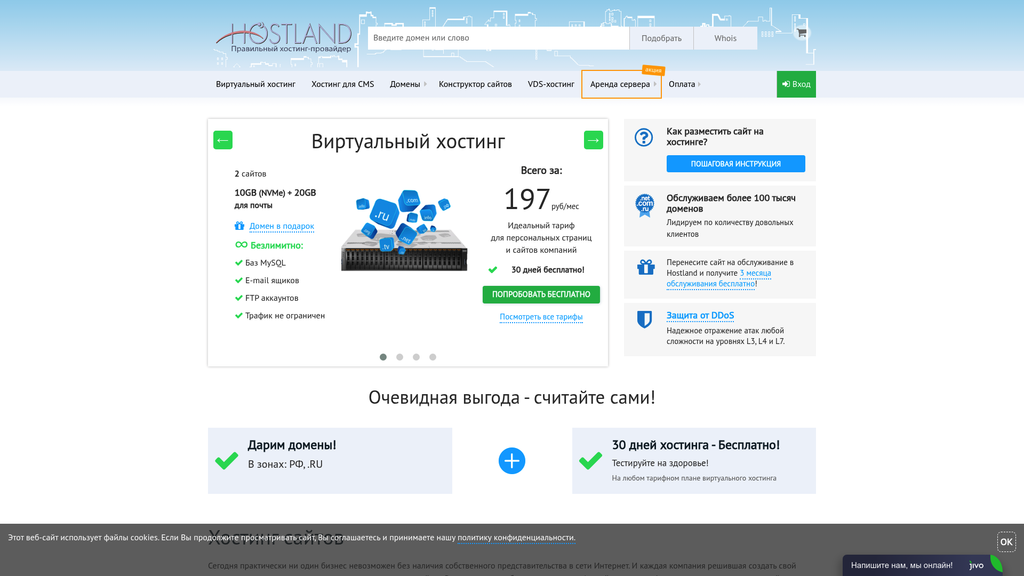Click 'ПОПРОБОВАТЬ БЕСПЛАТНО' green button

click(541, 294)
